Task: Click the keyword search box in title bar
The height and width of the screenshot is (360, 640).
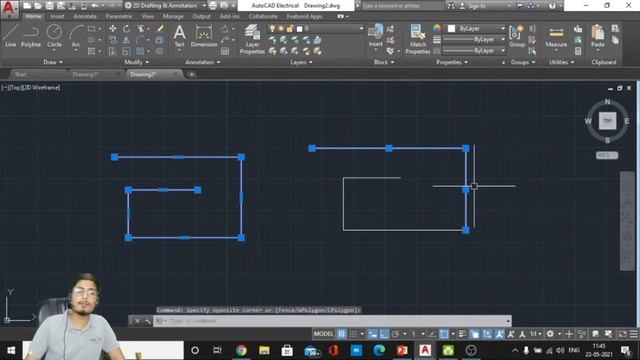Action: tap(402, 6)
